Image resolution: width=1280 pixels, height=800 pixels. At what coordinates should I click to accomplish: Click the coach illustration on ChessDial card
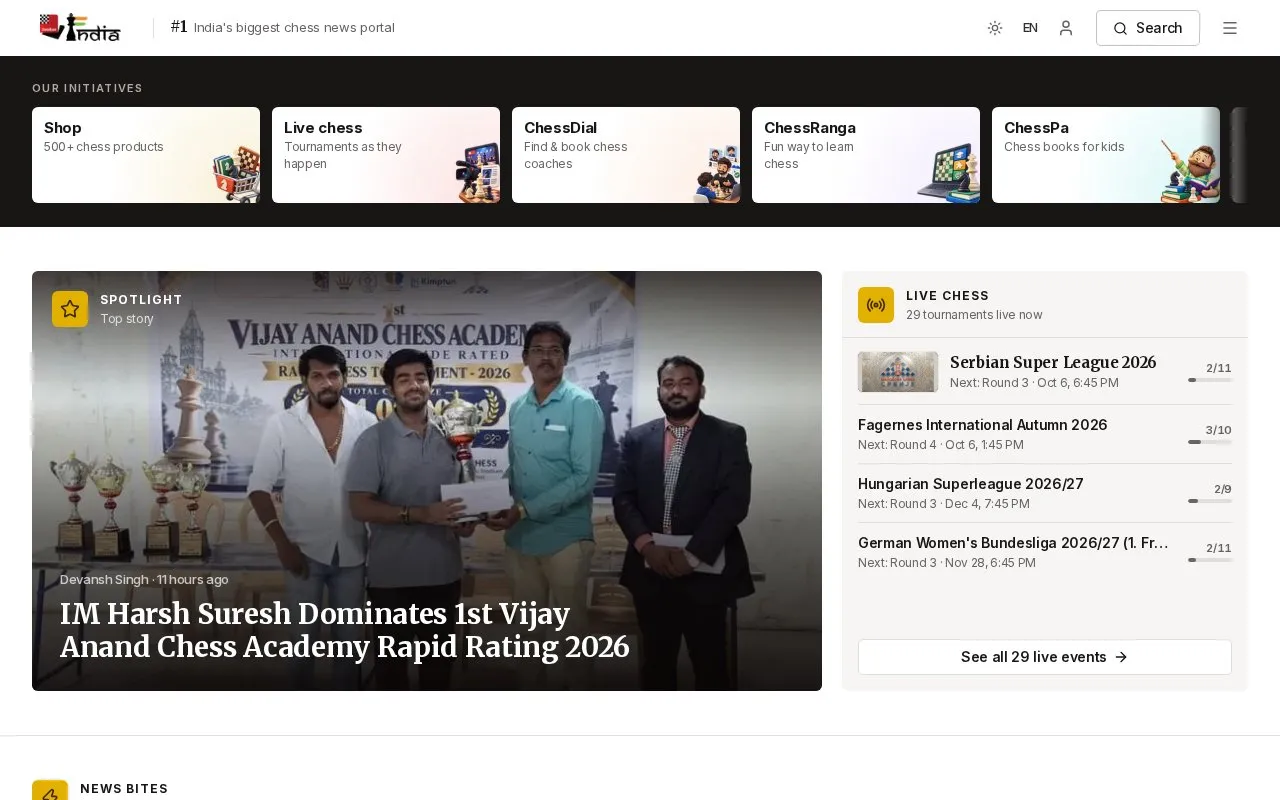pos(717,174)
